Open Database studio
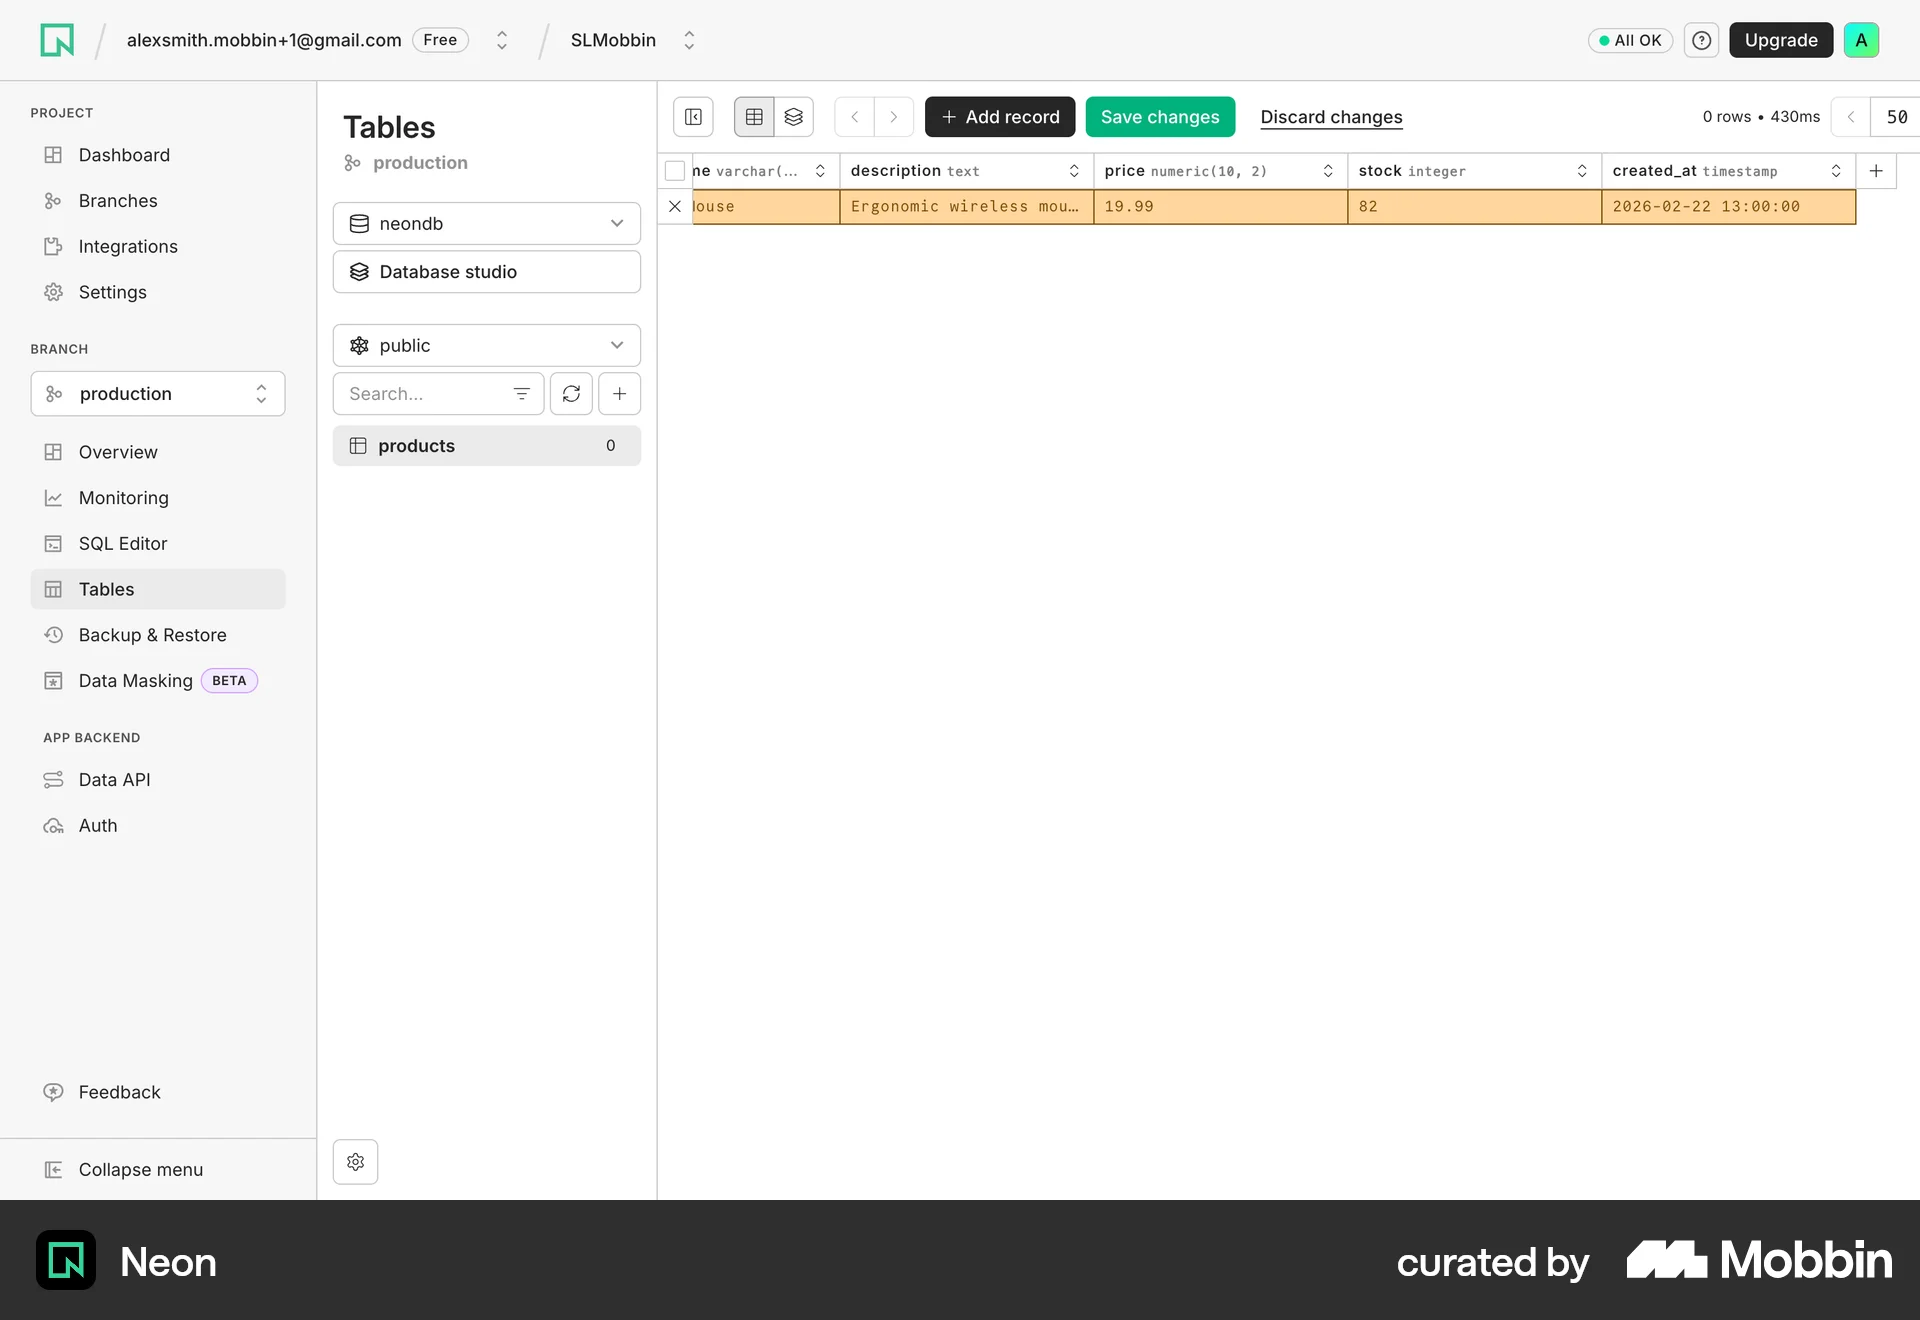Image resolution: width=1920 pixels, height=1320 pixels. click(487, 272)
